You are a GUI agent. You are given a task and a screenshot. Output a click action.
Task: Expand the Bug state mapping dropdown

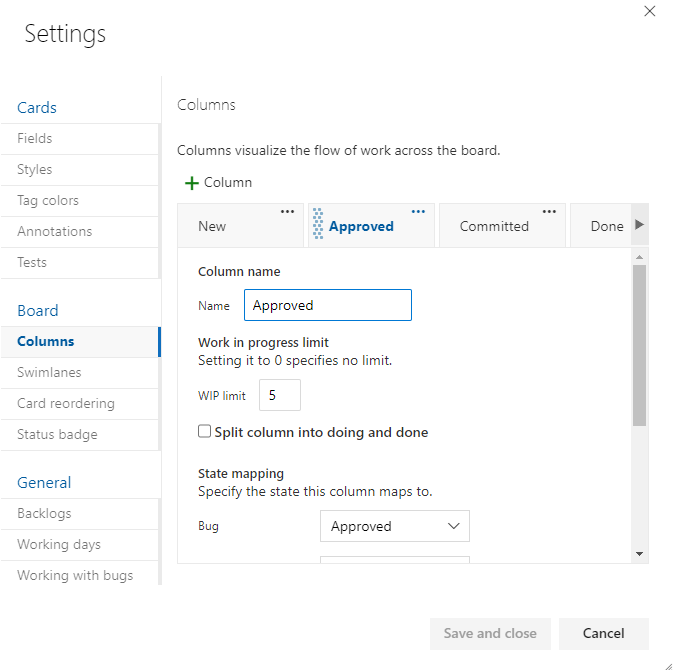[x=395, y=526]
